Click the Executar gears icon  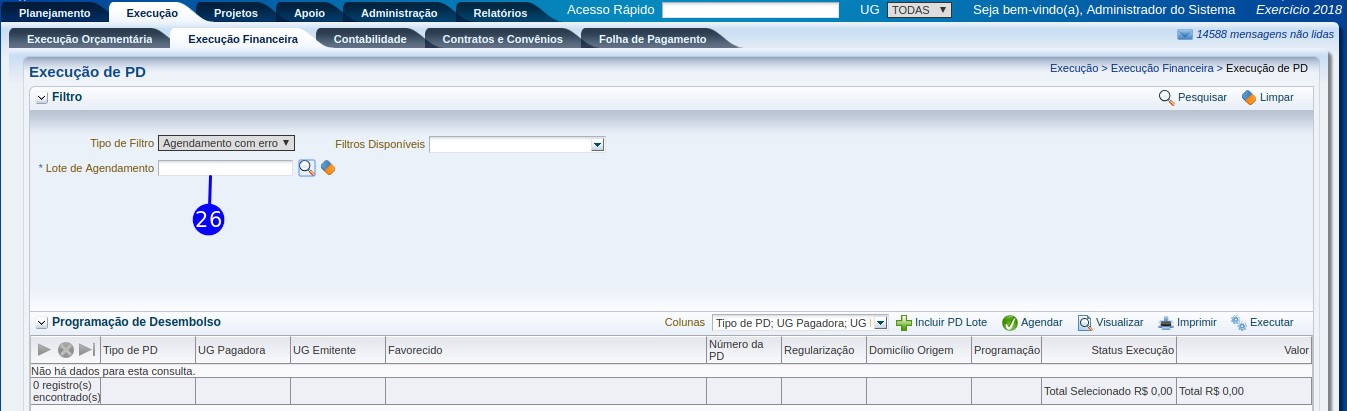click(1239, 323)
